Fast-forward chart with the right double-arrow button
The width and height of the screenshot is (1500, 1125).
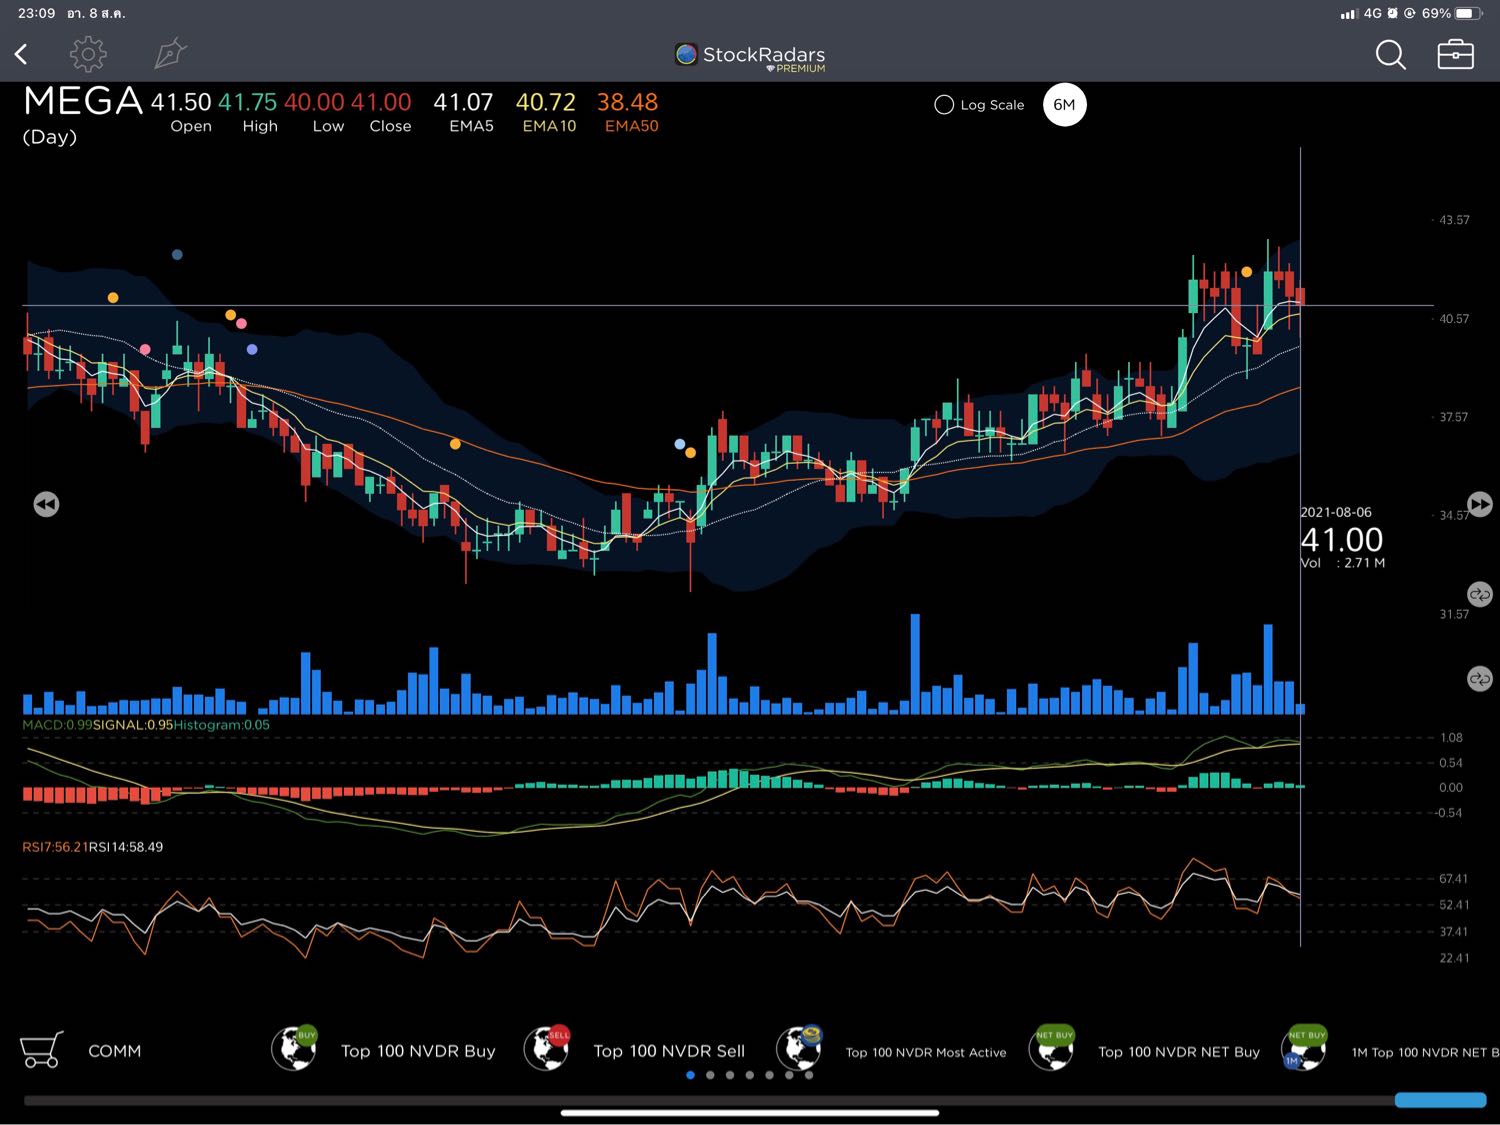[x=1479, y=504]
